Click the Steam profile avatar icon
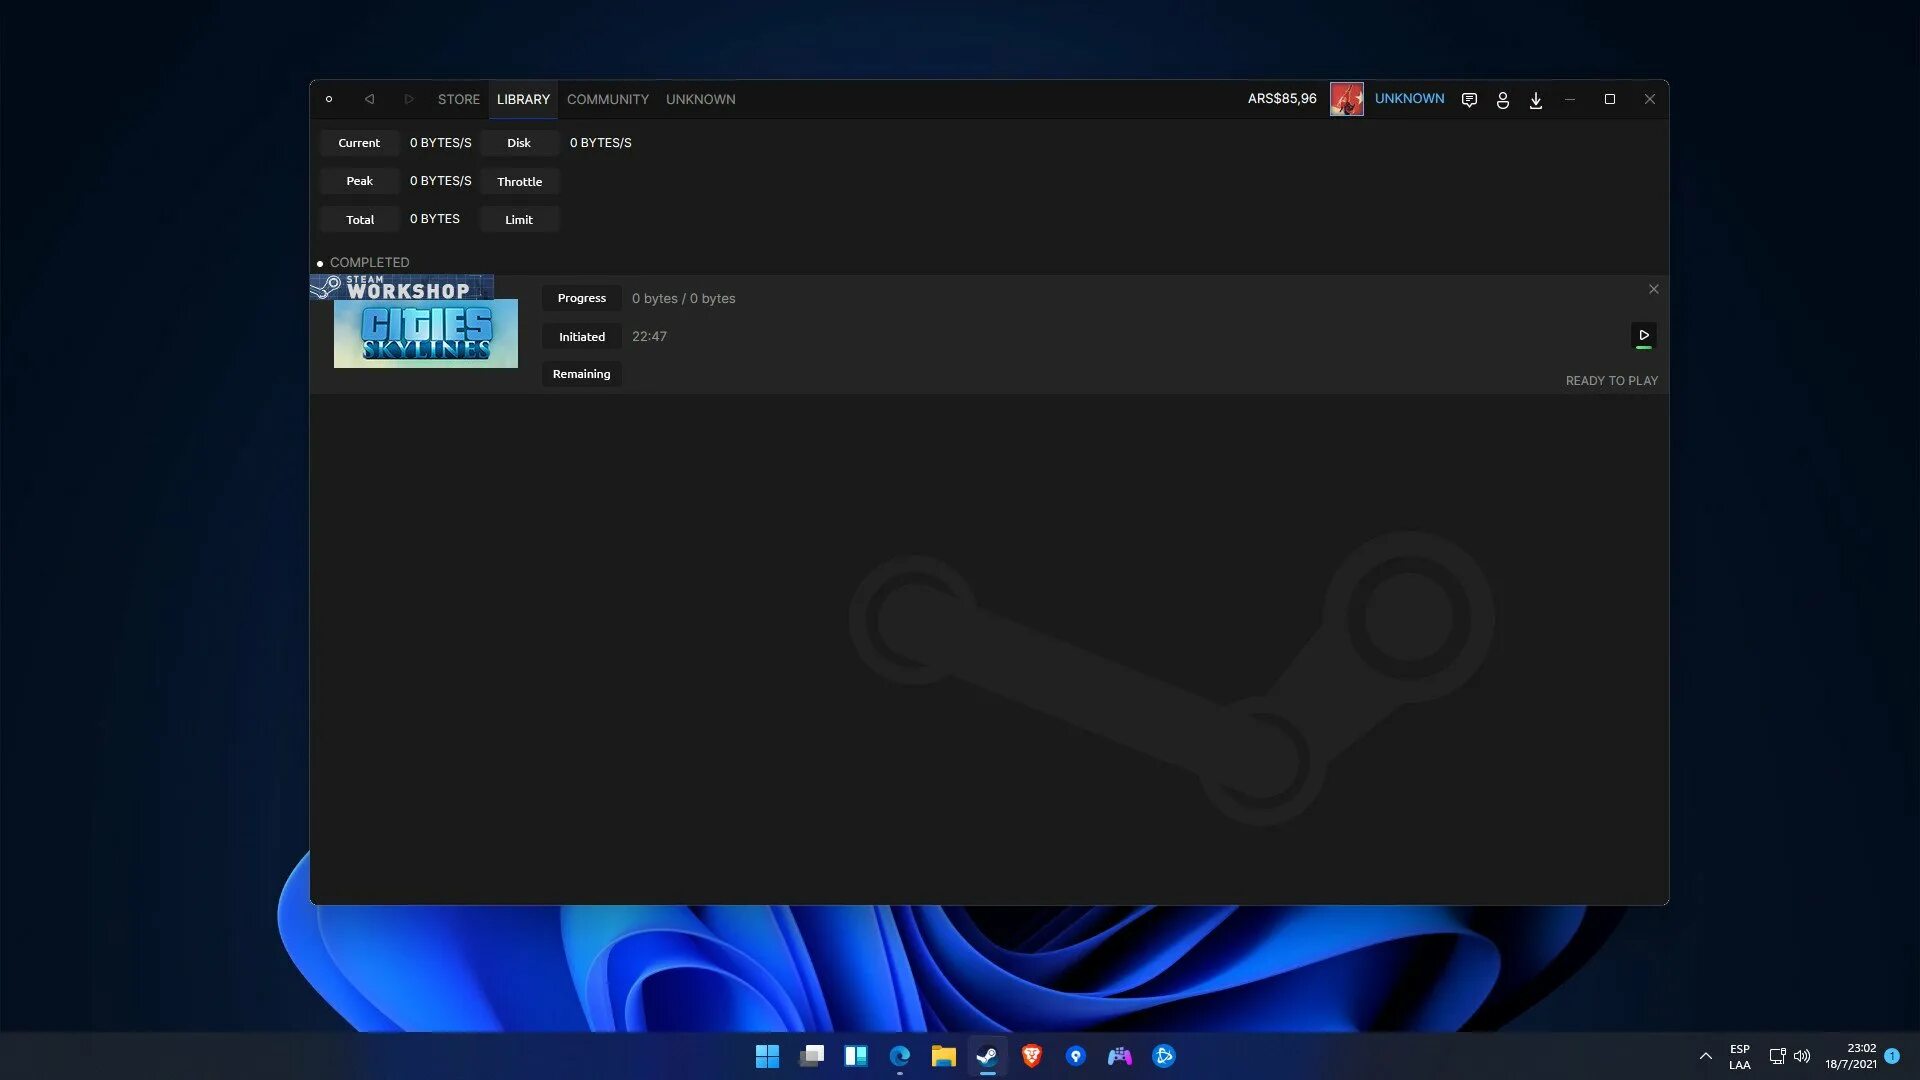1920x1080 pixels. (x=1345, y=98)
